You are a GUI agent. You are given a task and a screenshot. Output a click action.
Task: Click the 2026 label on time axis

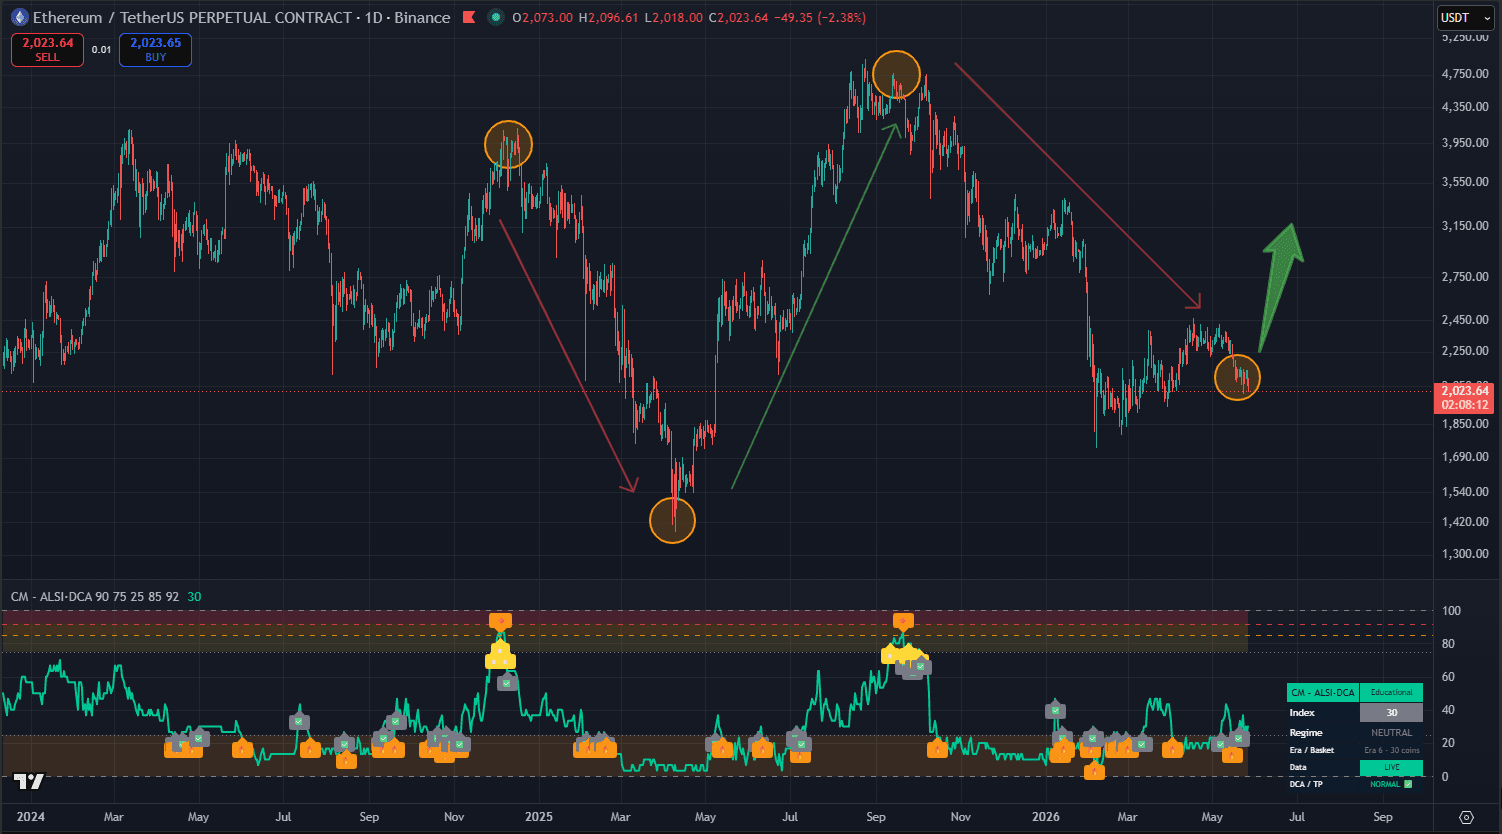click(1044, 817)
